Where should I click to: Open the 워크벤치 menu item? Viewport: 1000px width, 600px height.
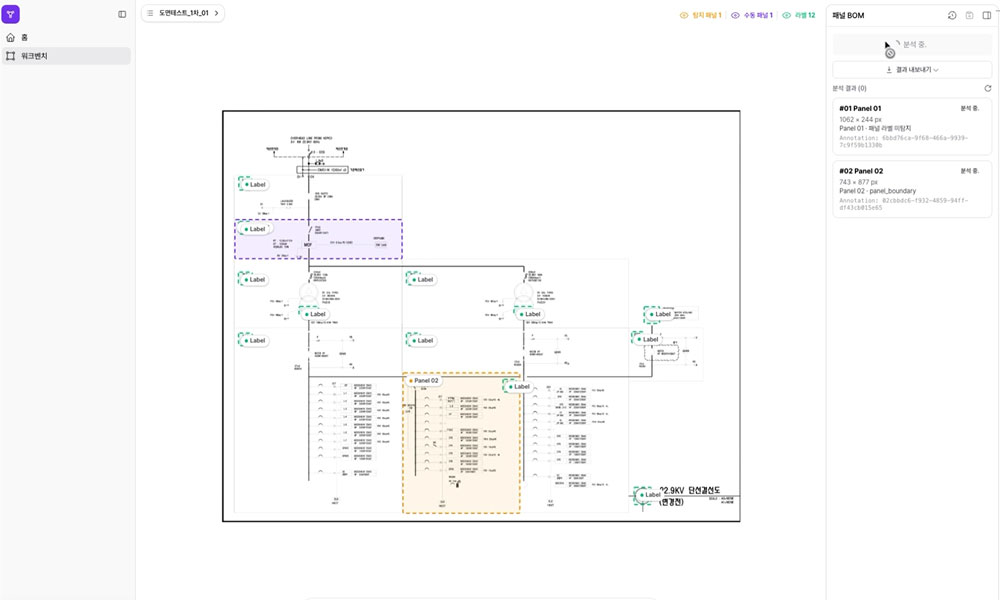click(x=66, y=56)
